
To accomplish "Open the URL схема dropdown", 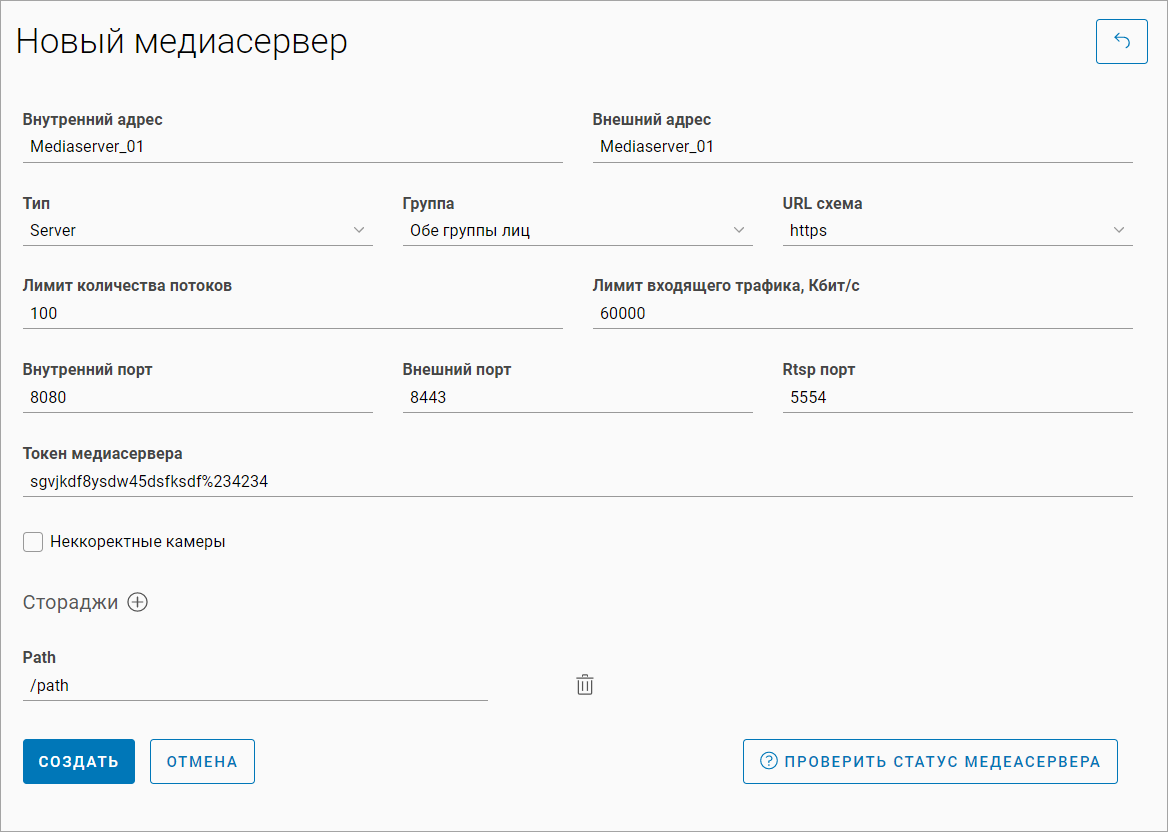I will coord(957,231).
